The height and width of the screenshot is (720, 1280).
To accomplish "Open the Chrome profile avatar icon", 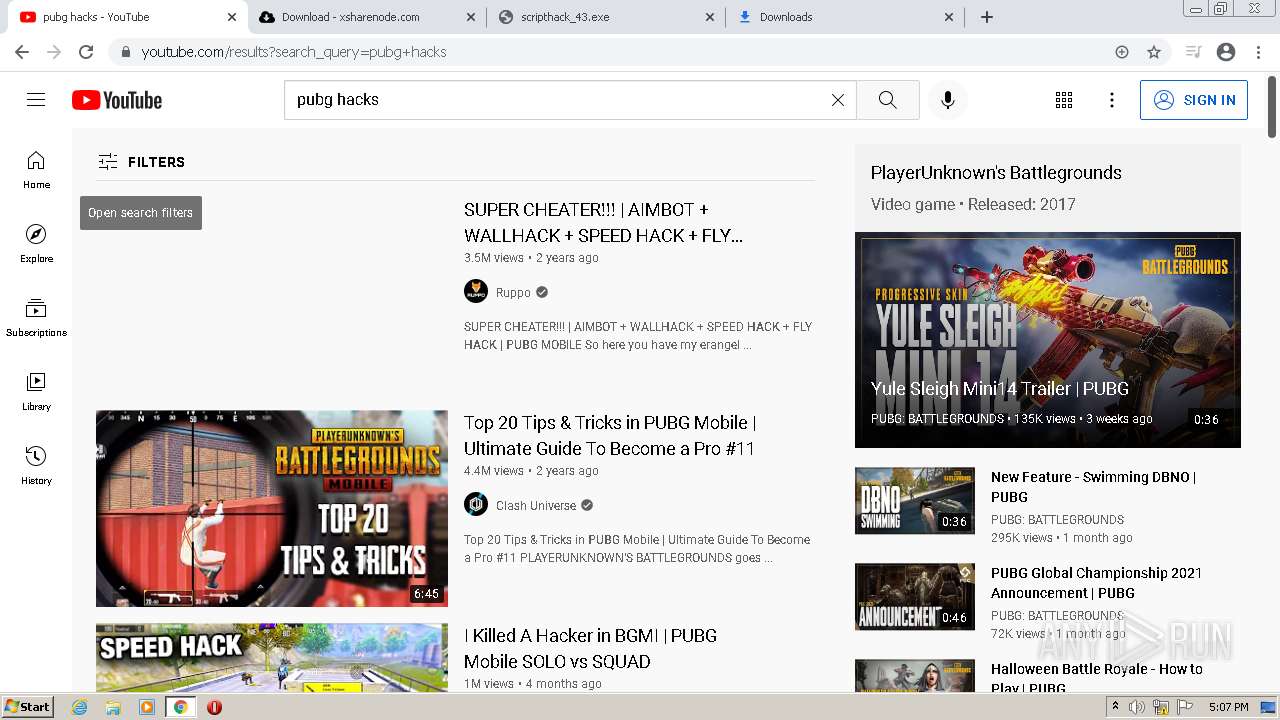I will [x=1226, y=52].
